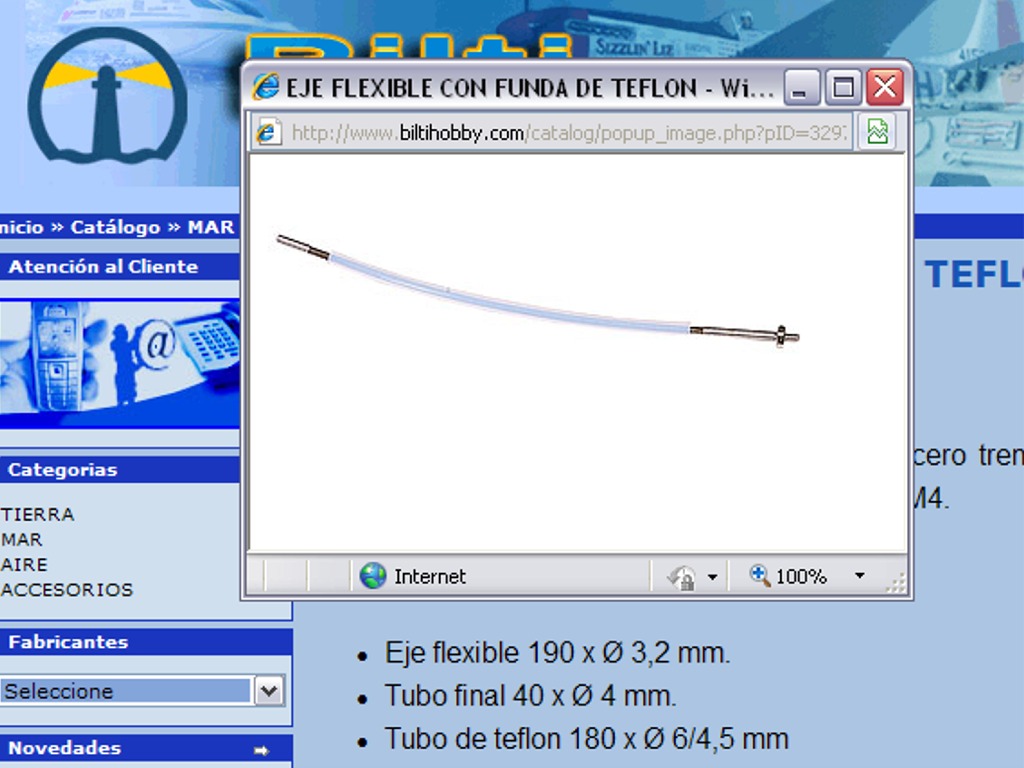Select Catálogo in the breadcrumb

pyautogui.click(x=115, y=227)
